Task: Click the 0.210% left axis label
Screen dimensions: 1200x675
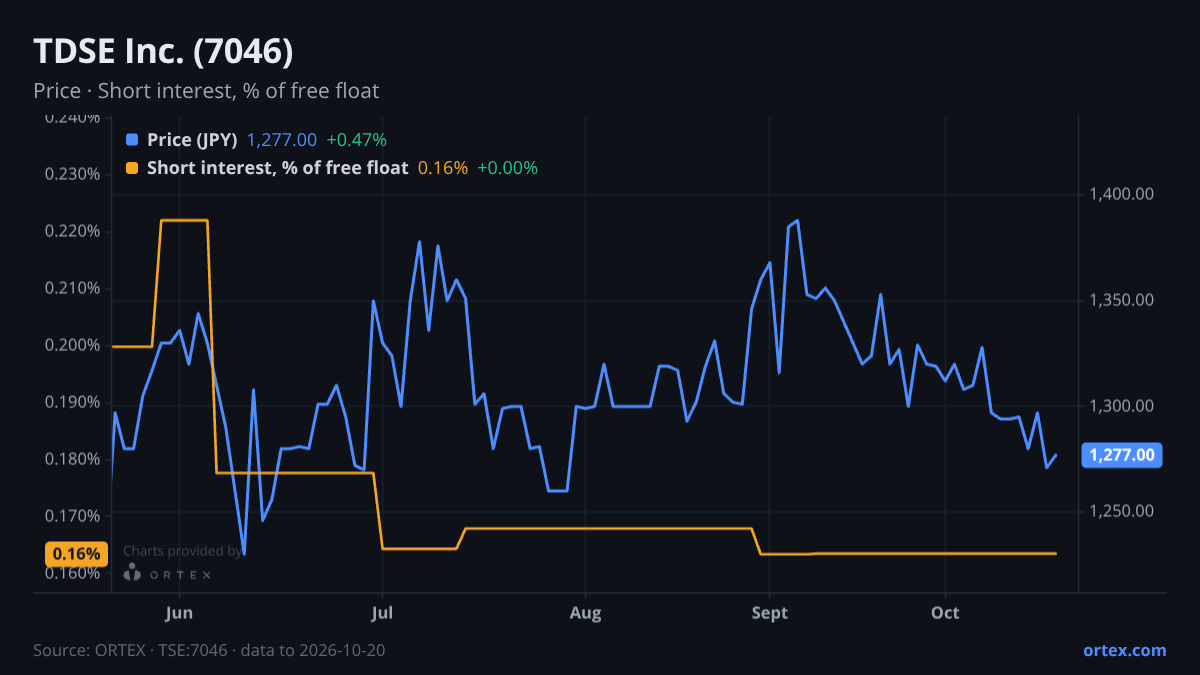Action: (73, 288)
